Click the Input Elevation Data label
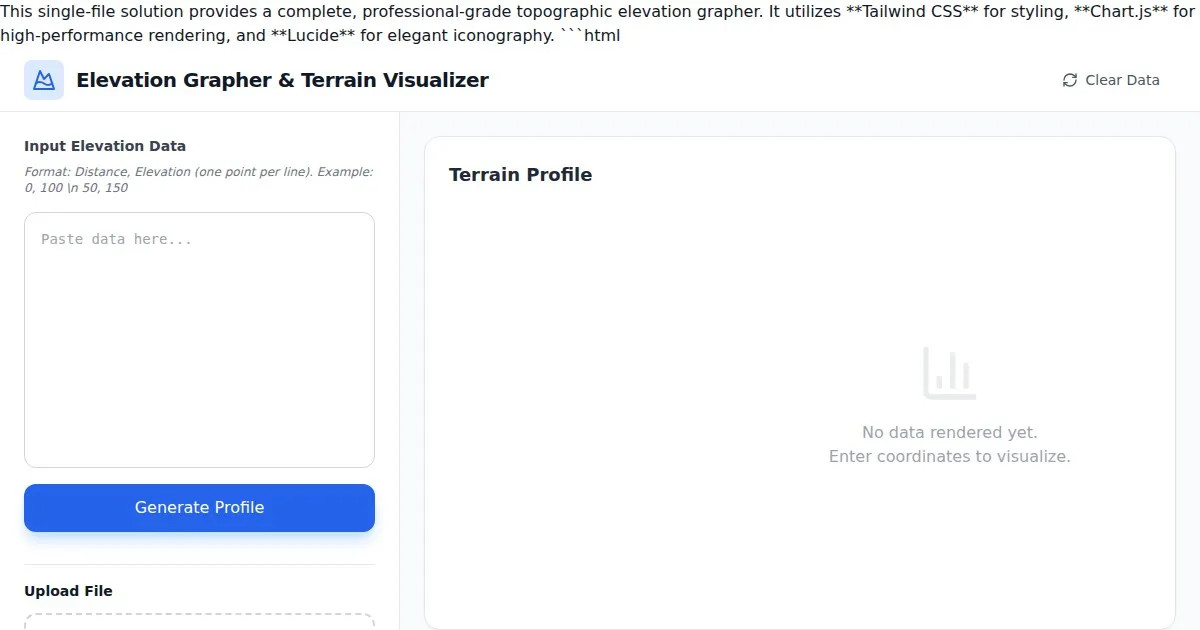This screenshot has height=630, width=1200. (x=105, y=146)
